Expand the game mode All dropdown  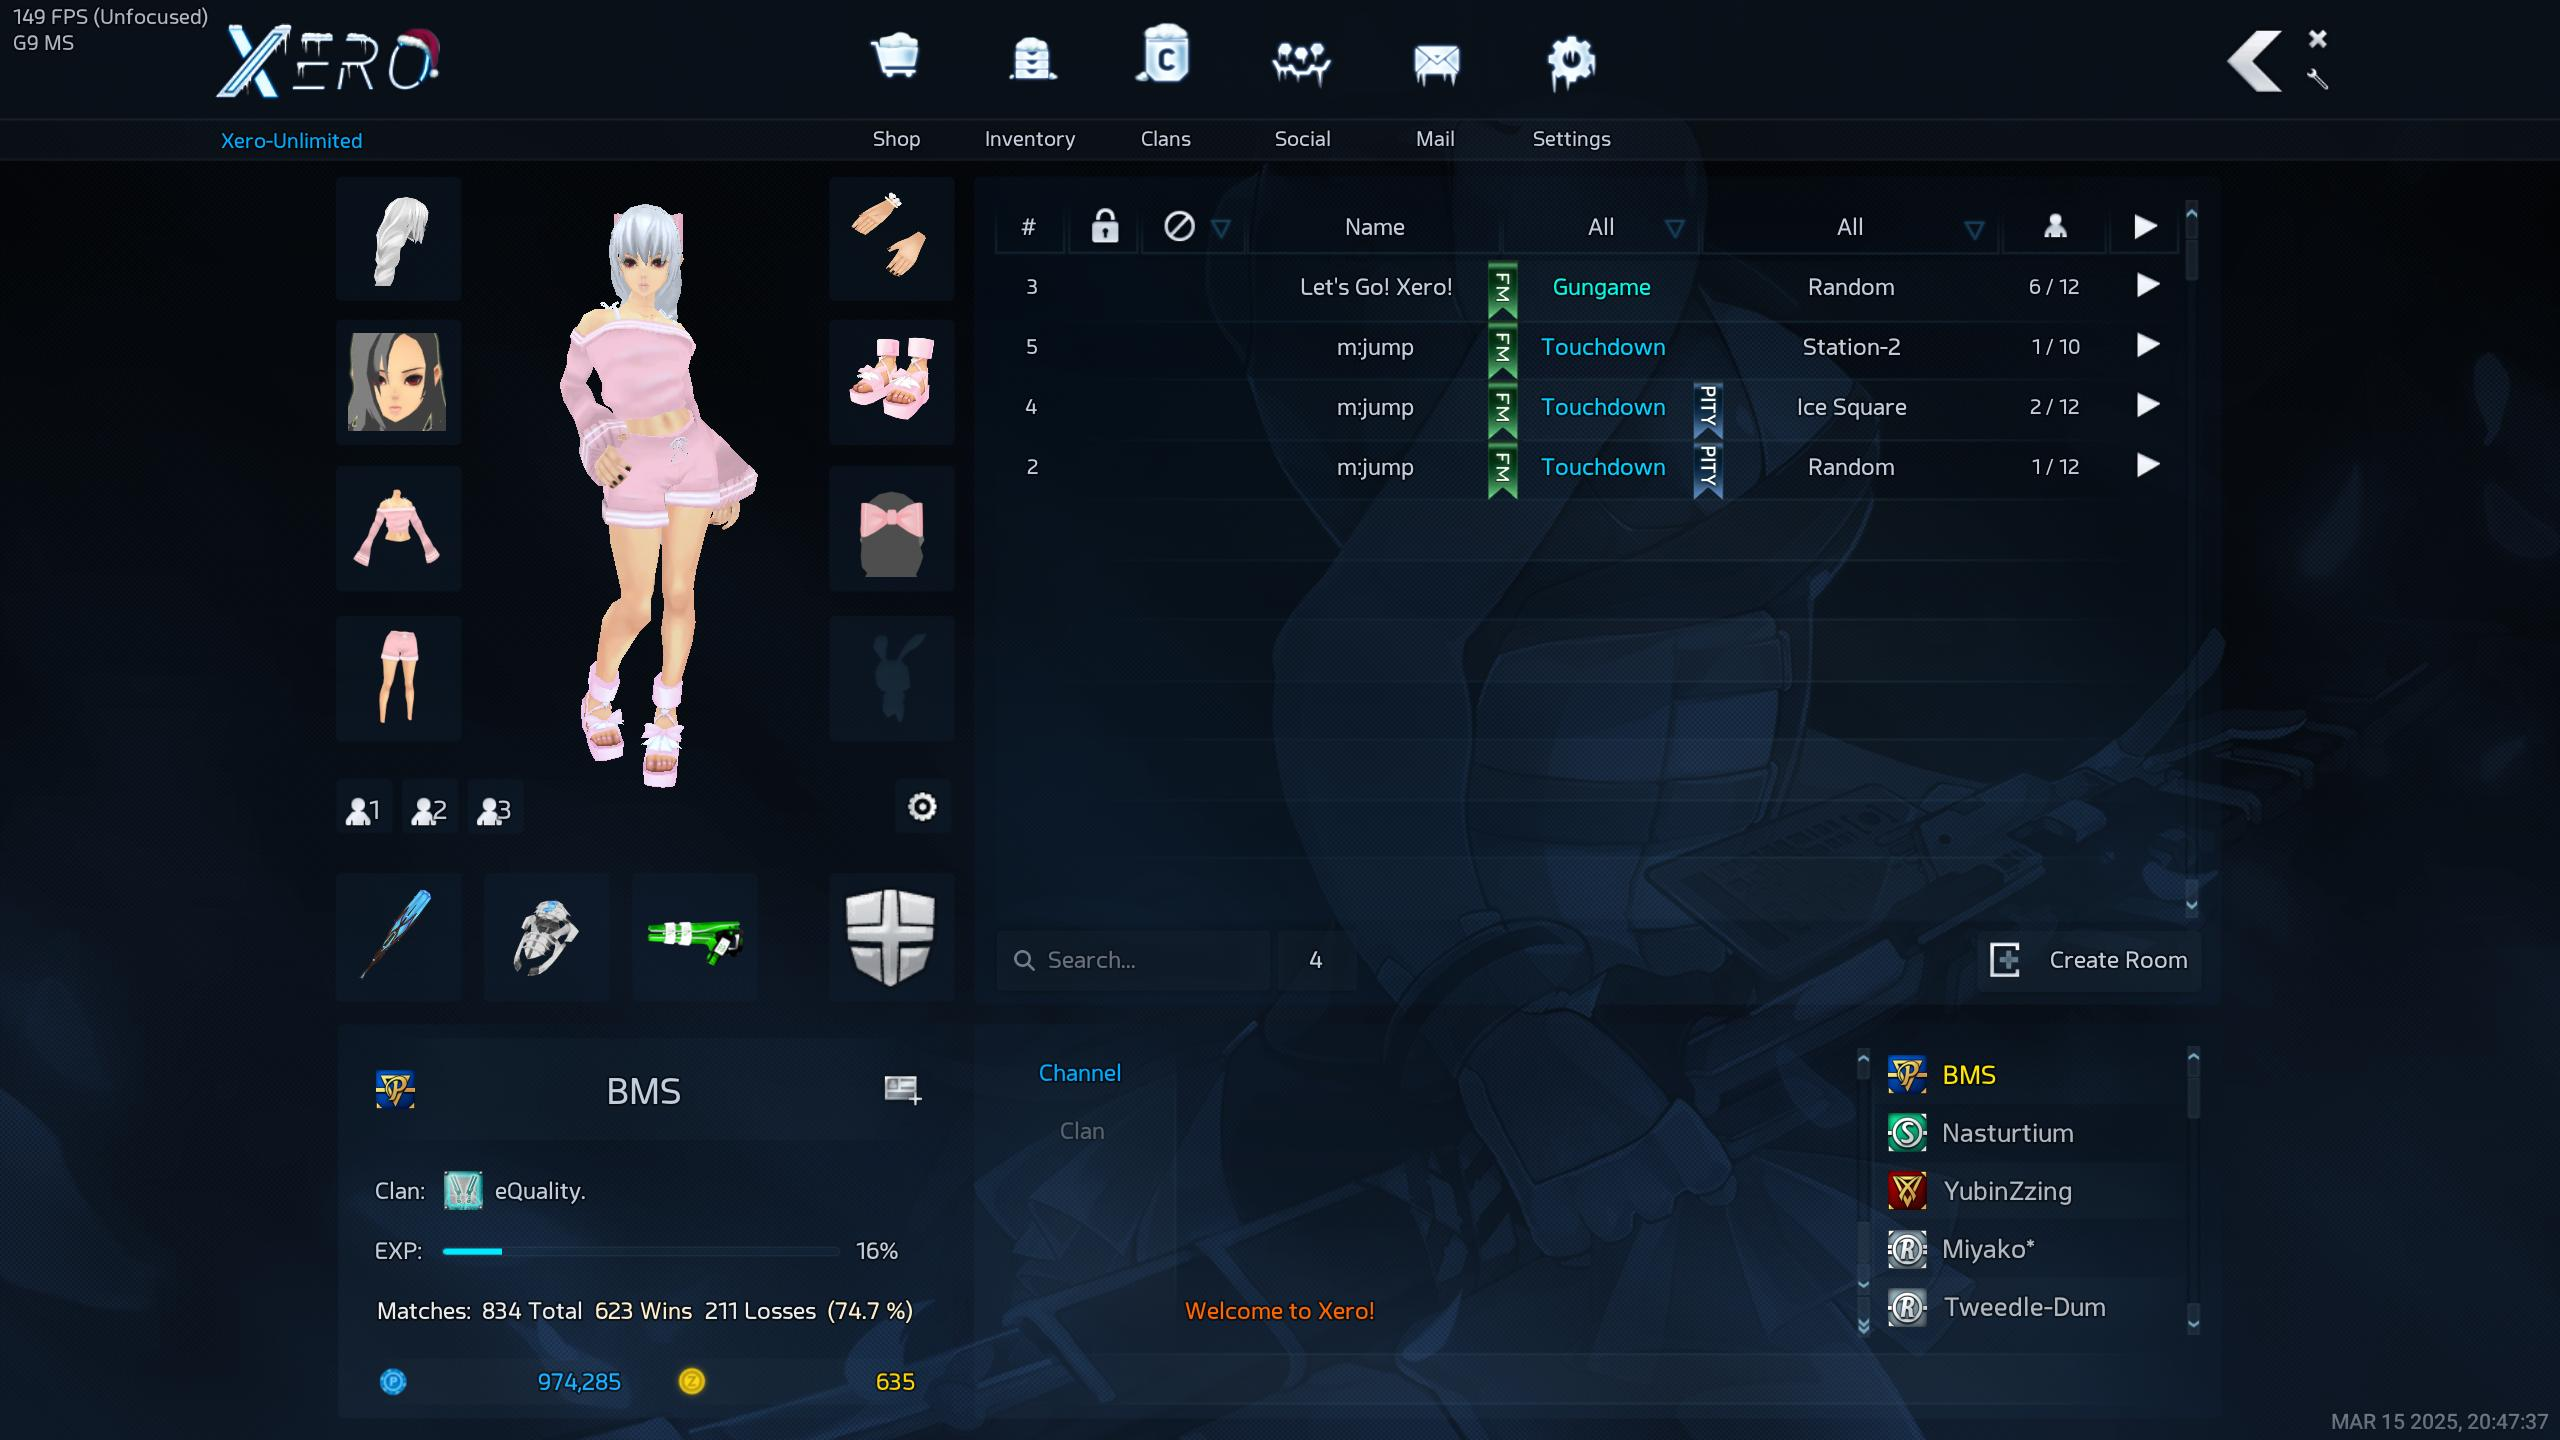[1674, 229]
